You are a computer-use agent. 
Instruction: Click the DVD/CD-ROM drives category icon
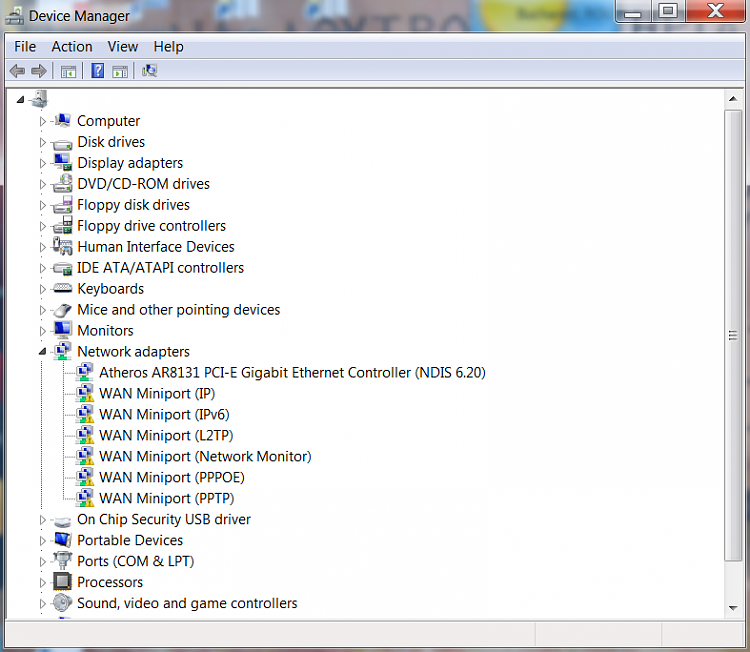coord(62,184)
